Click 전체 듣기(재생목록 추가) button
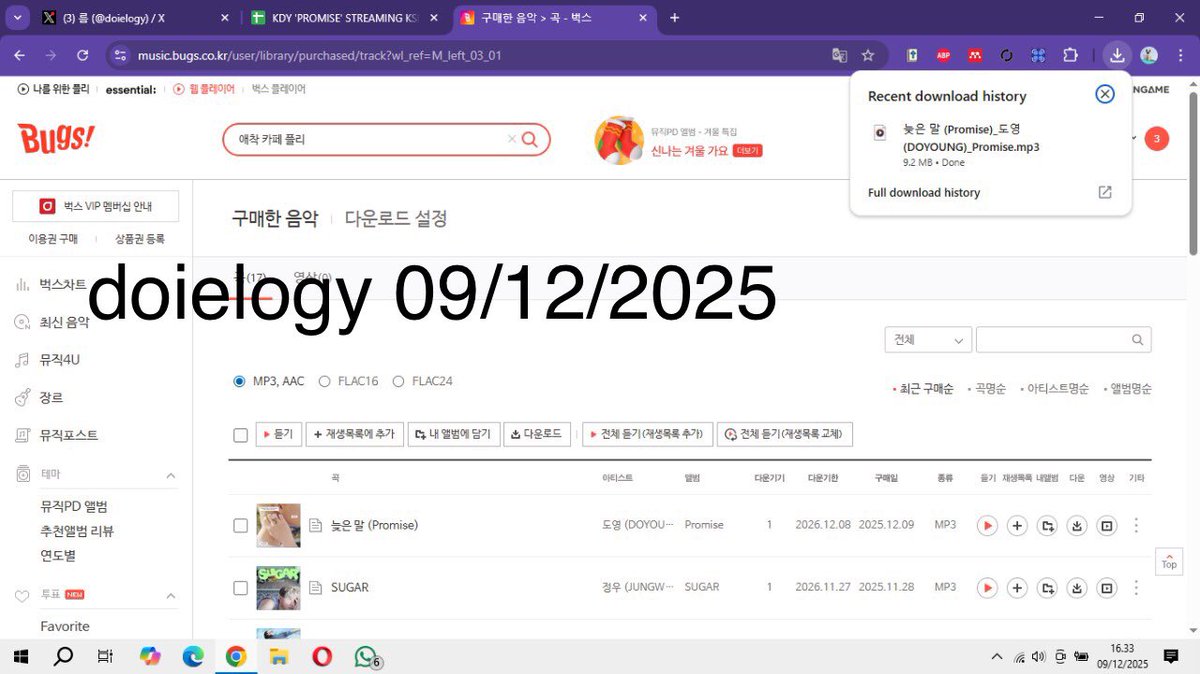 point(647,434)
